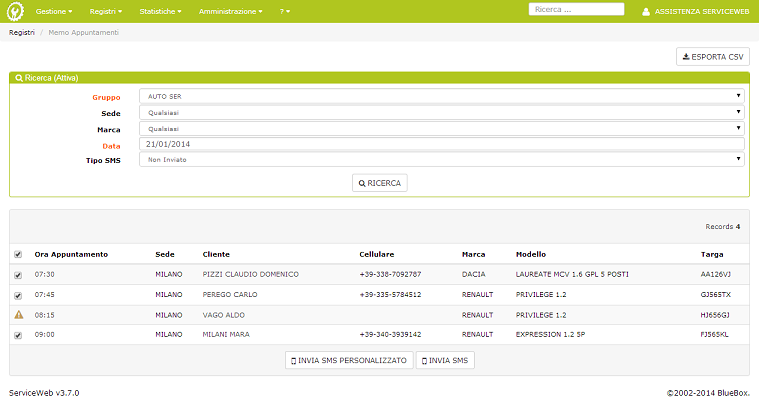Open the Gruppo dropdown showing AUTO SER
759x398 pixels.
click(441, 96)
